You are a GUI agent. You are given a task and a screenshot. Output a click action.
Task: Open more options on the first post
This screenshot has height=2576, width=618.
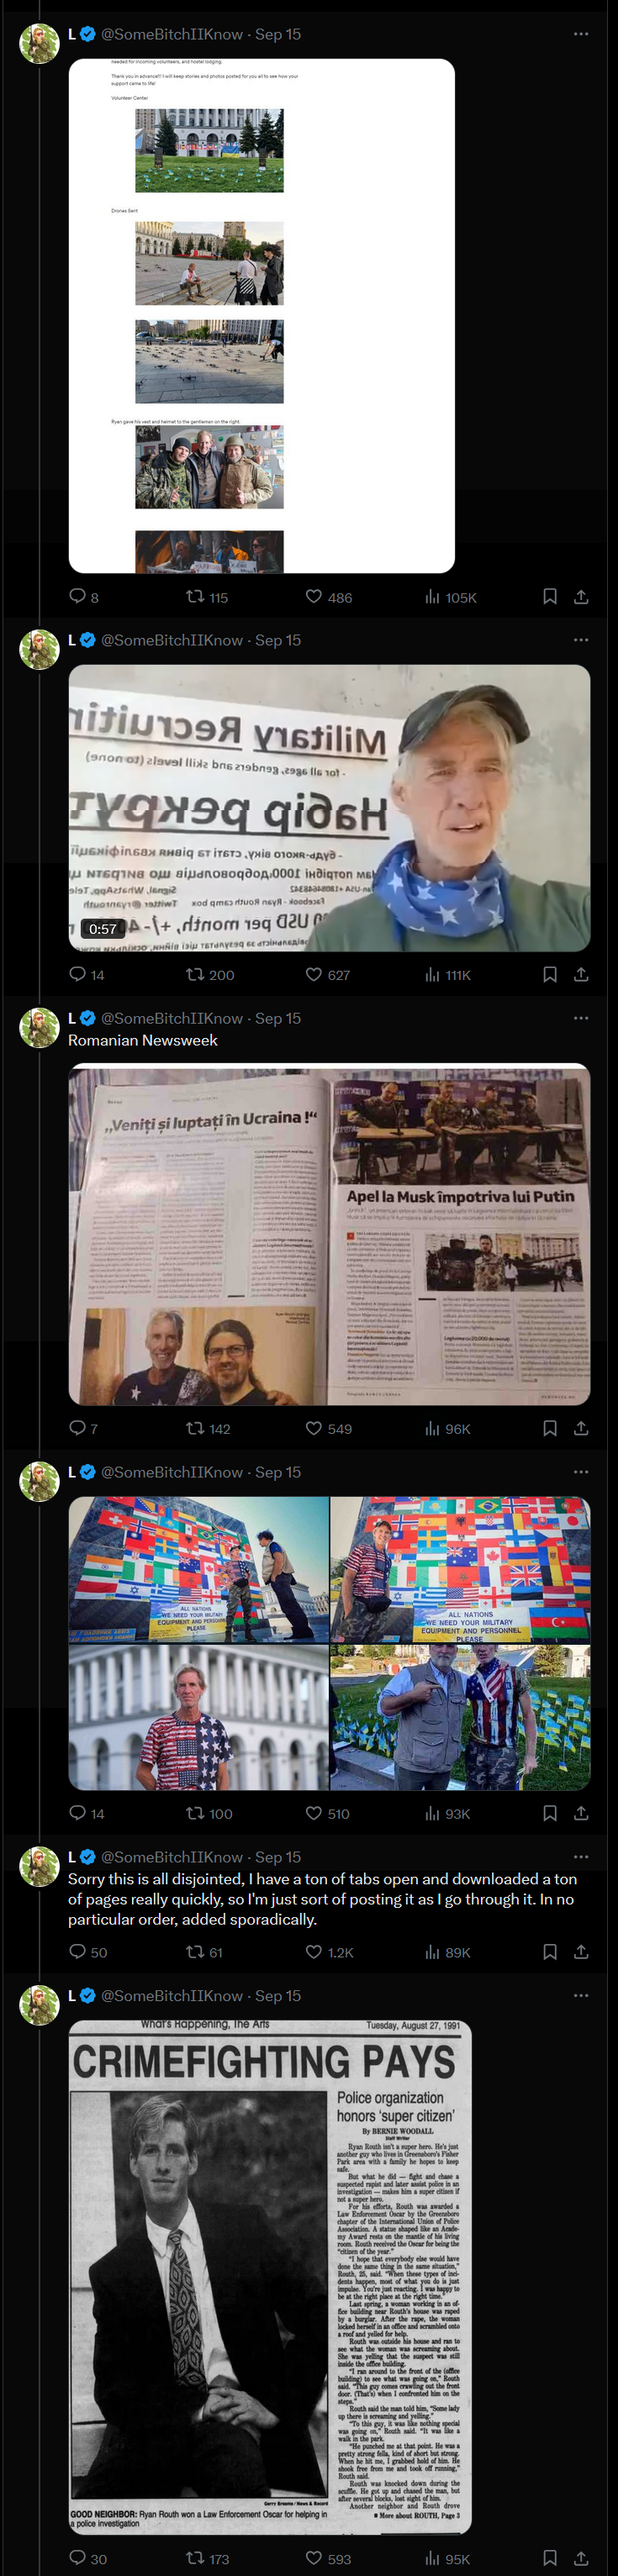pyautogui.click(x=581, y=34)
